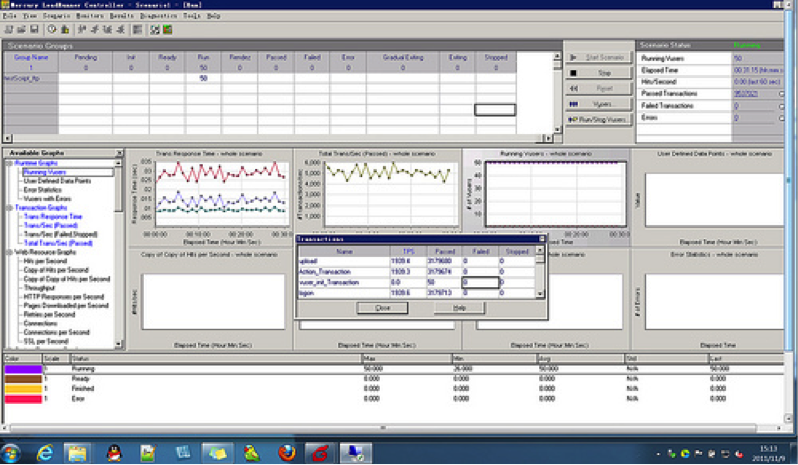The width and height of the screenshot is (798, 465).
Task: Click Close in the Transactions dialog
Action: [382, 308]
